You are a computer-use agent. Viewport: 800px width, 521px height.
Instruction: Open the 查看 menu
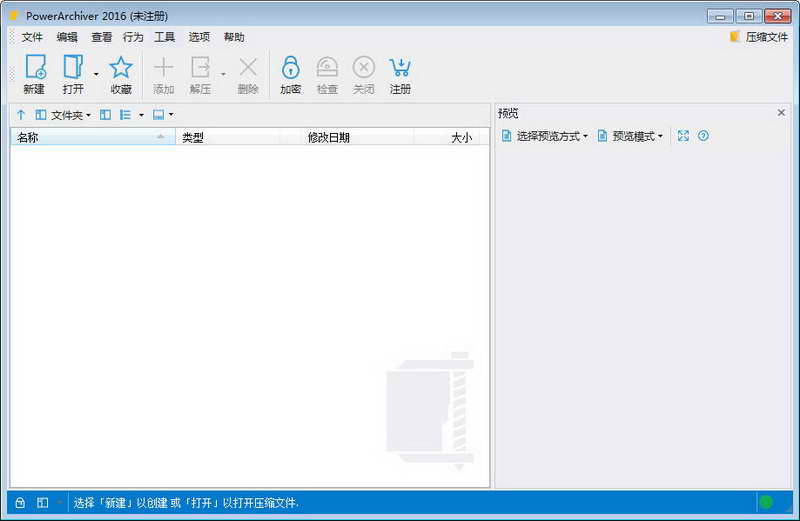pos(102,37)
